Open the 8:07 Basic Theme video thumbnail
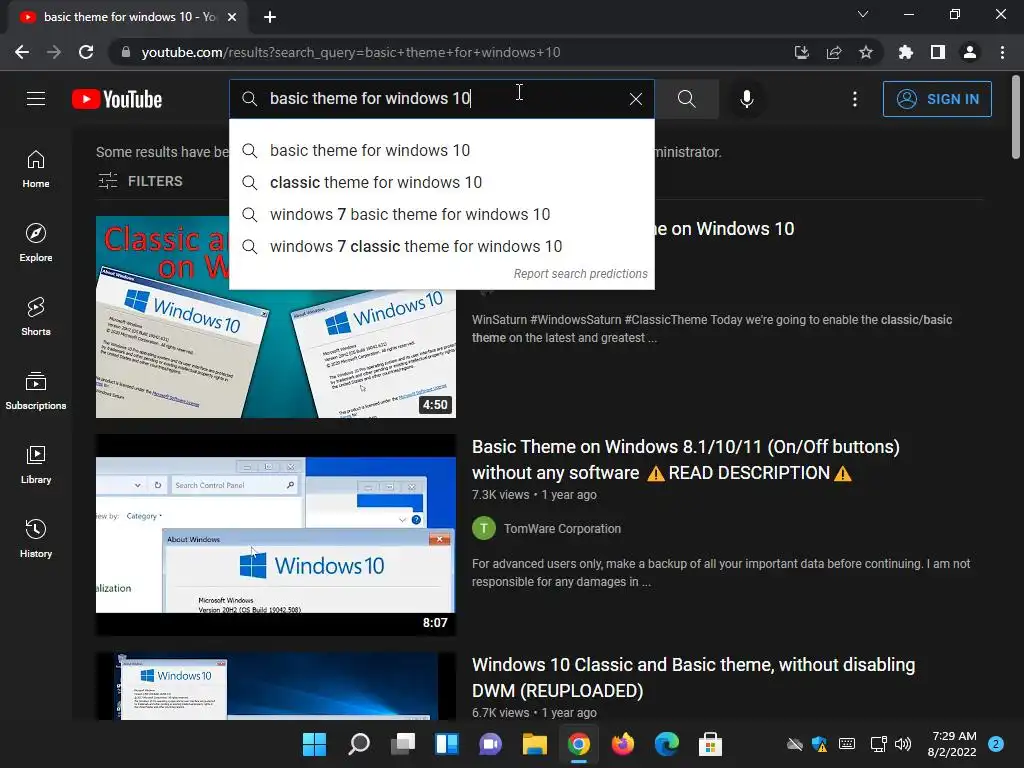The width and height of the screenshot is (1024, 768). (276, 535)
